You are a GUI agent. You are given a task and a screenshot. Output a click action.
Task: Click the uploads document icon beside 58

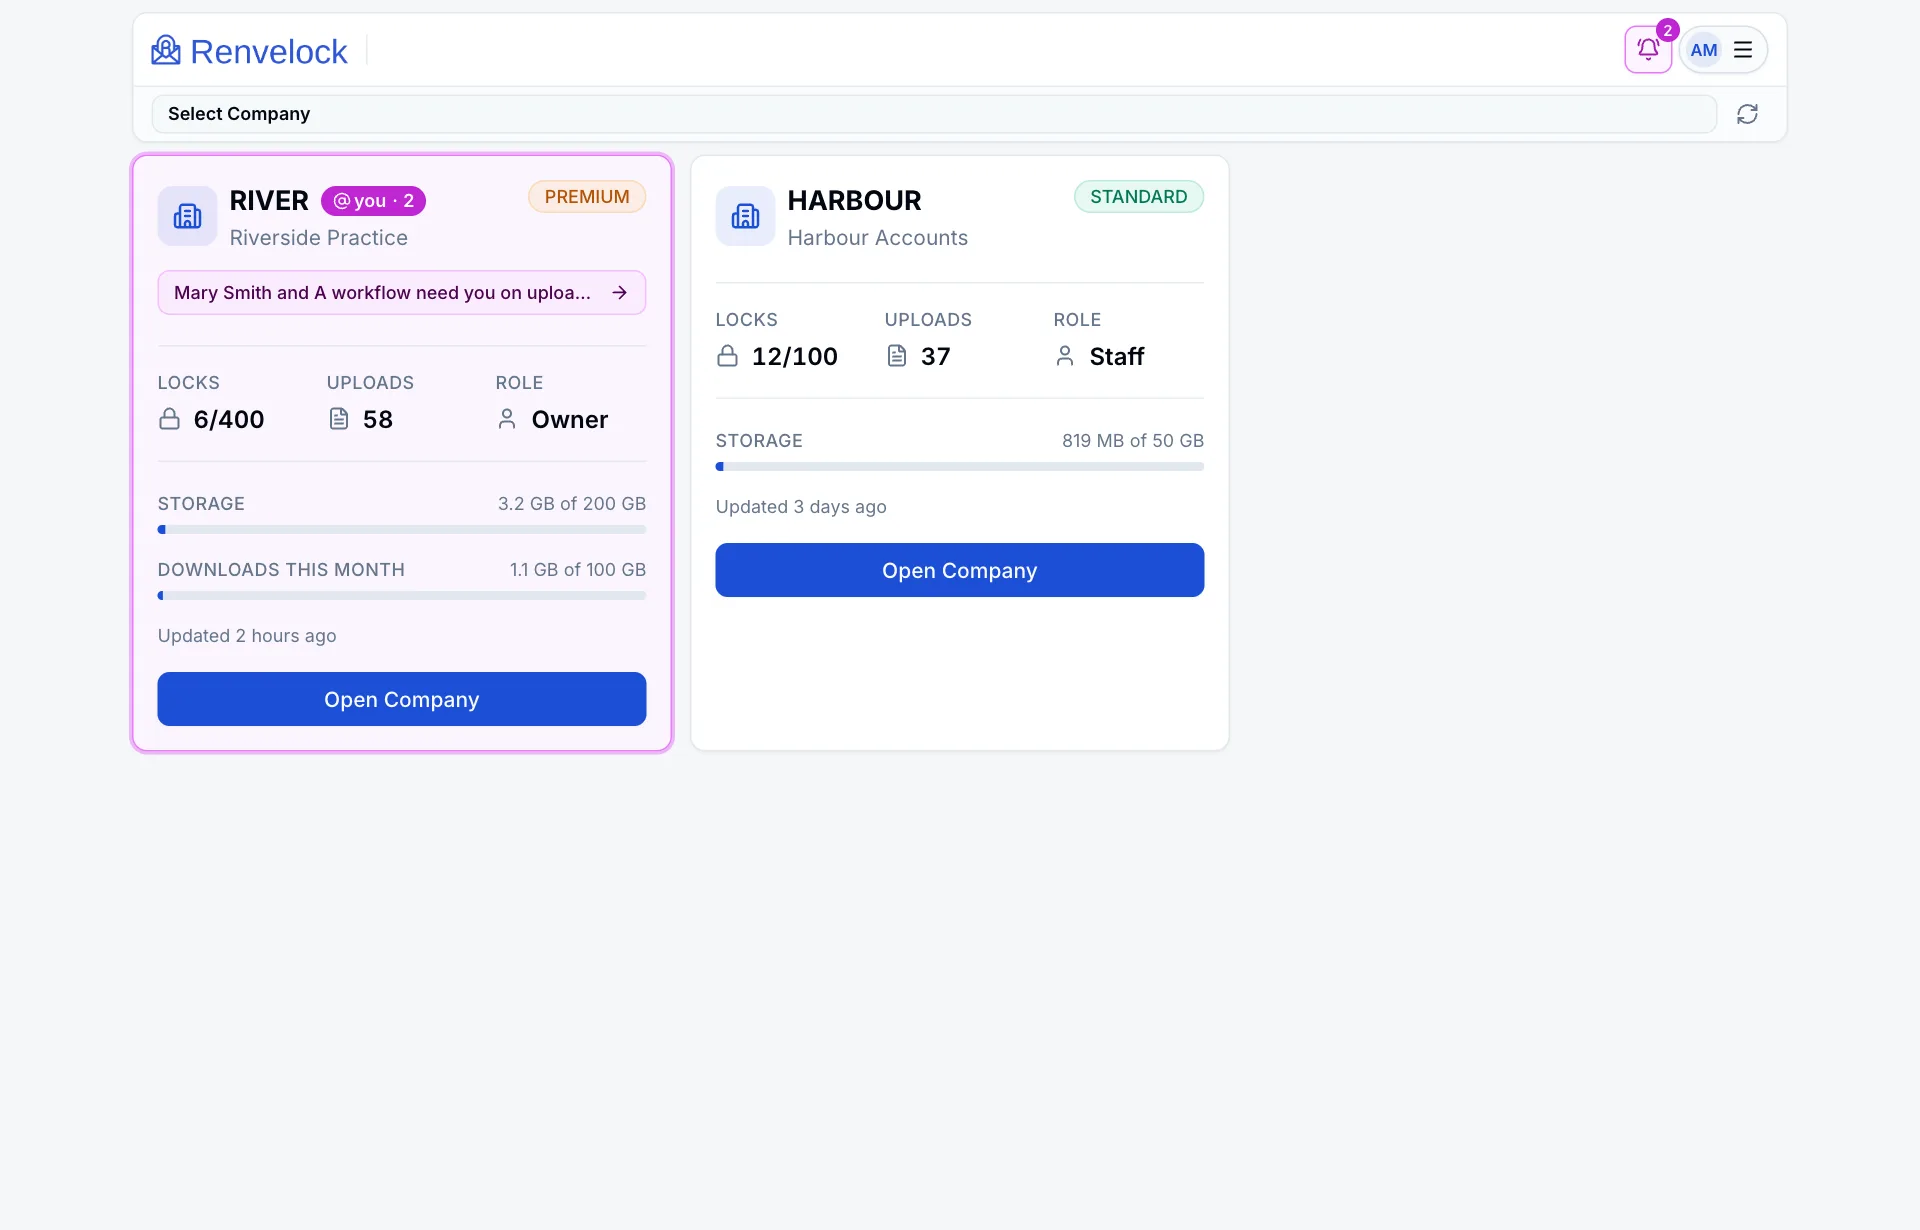click(x=339, y=419)
